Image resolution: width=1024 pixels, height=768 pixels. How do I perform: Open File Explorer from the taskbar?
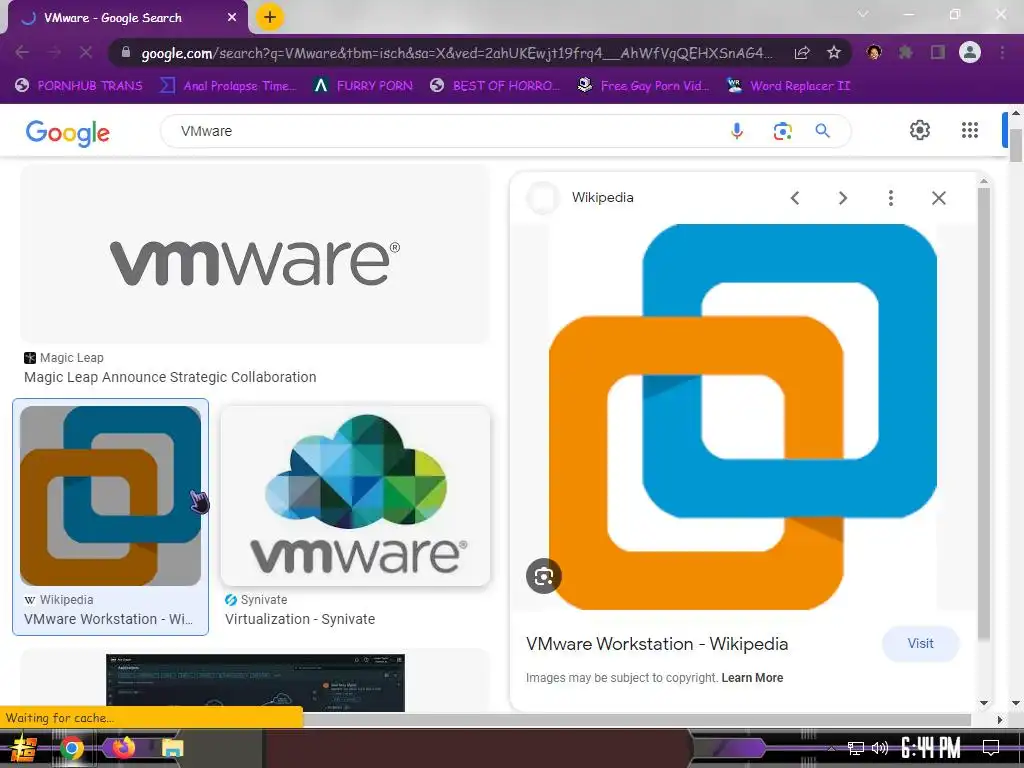coord(172,748)
